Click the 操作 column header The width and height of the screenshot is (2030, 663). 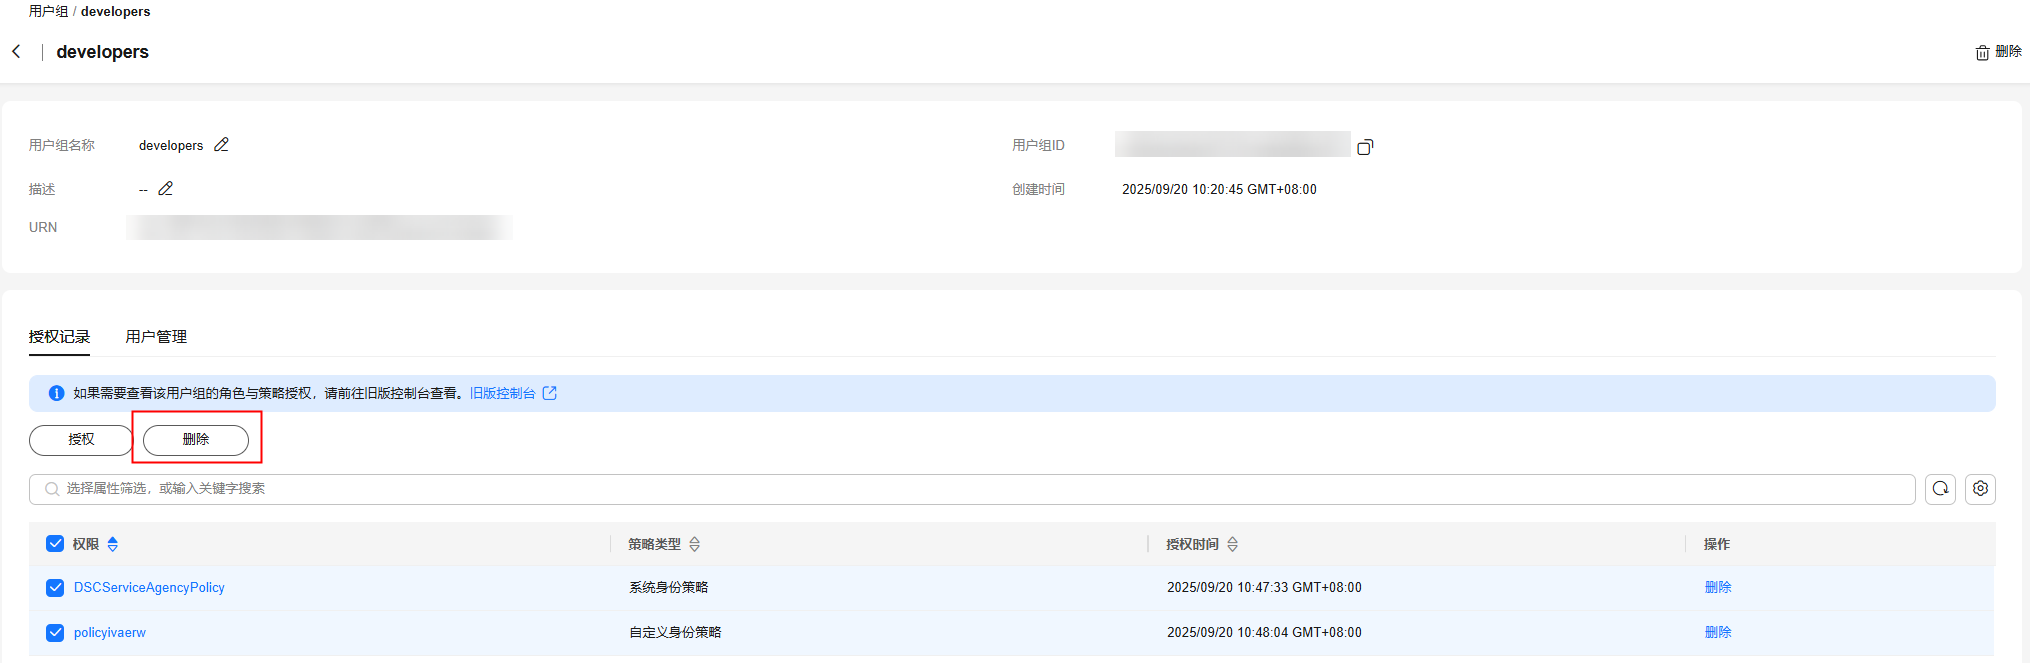pos(1717,544)
